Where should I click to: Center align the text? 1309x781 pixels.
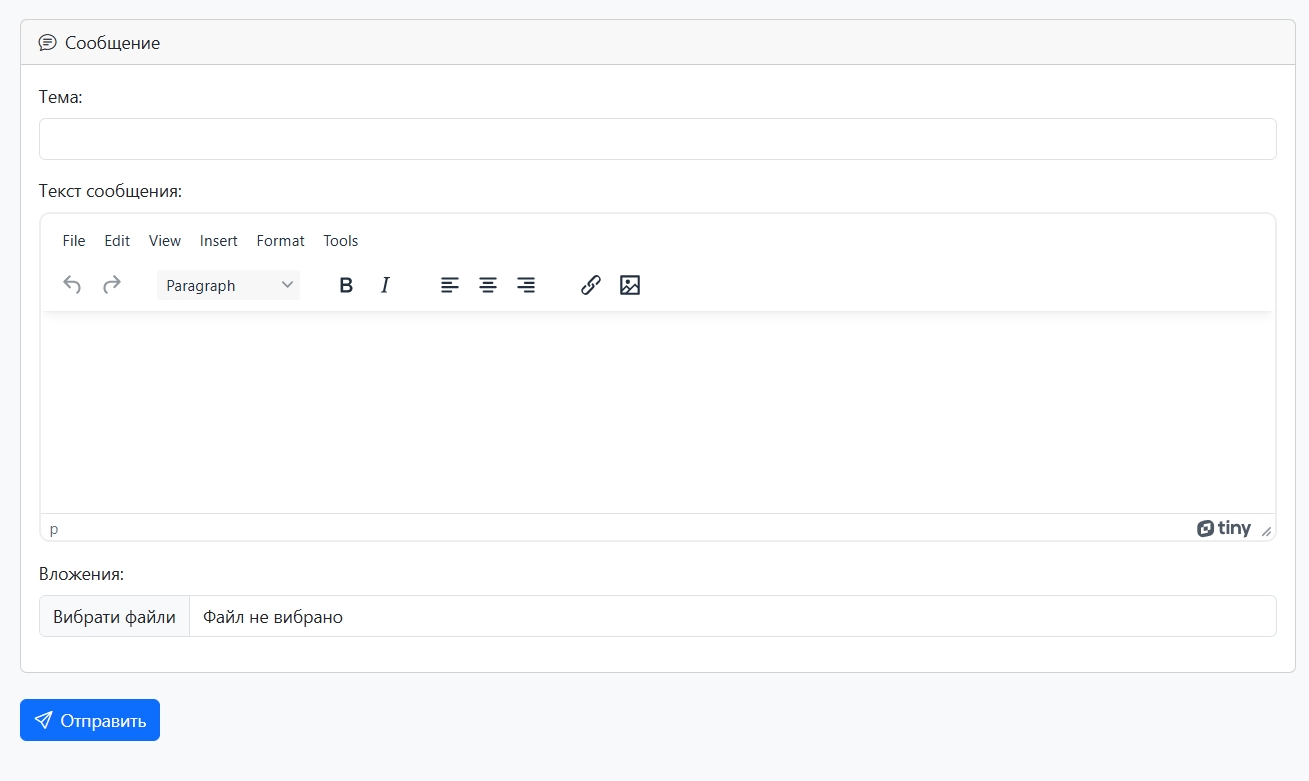488,285
